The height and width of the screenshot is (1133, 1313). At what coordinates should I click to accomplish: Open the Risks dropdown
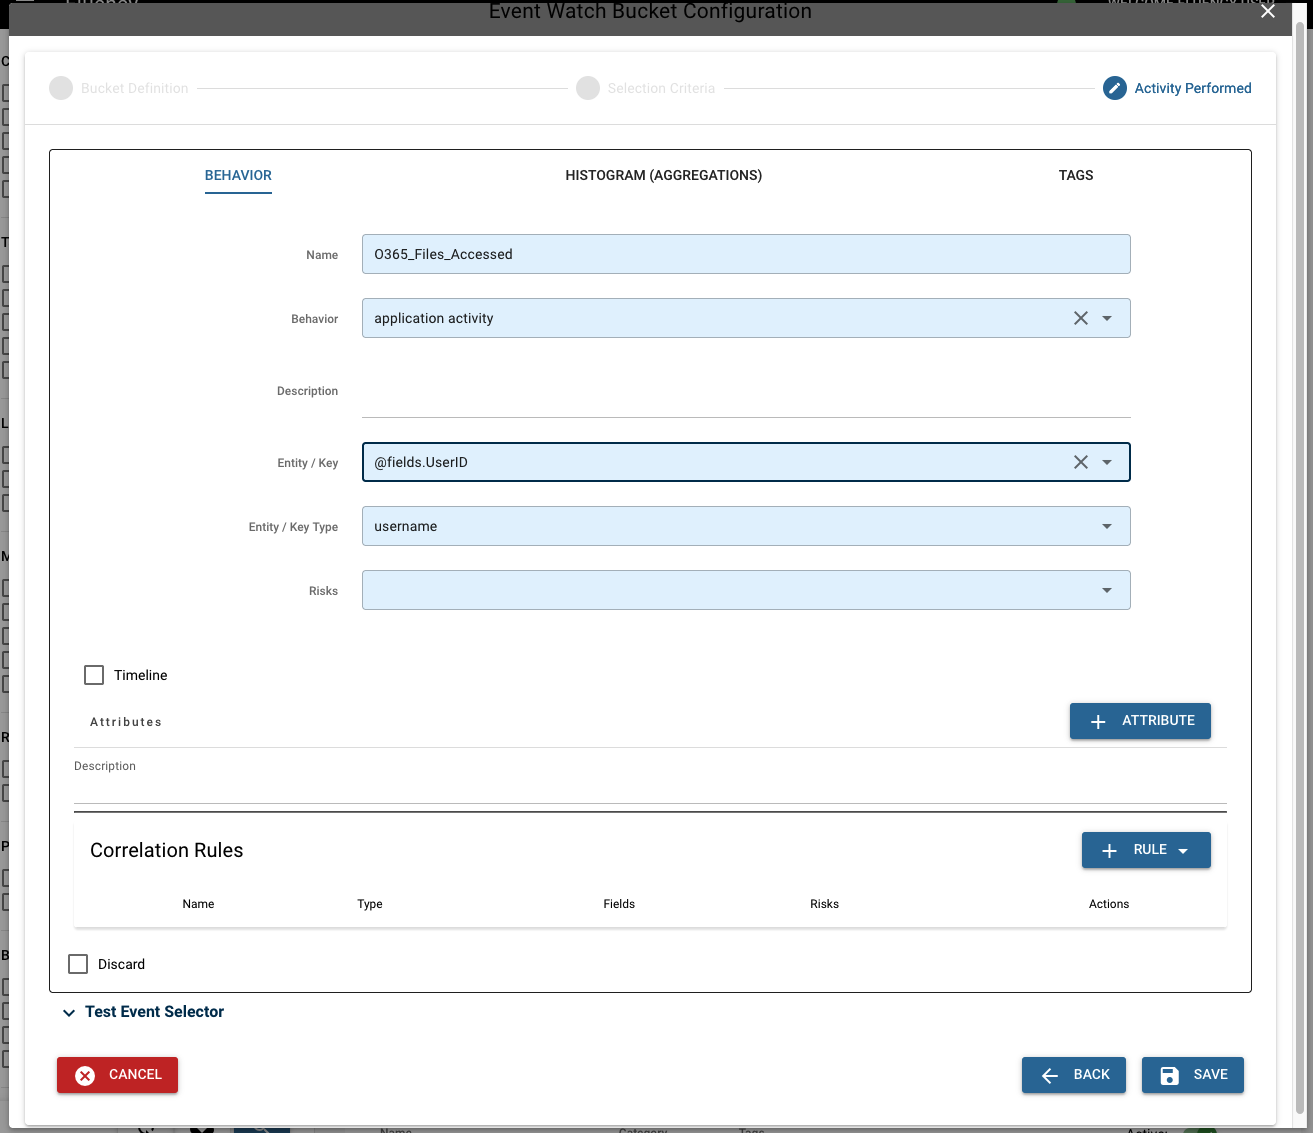click(x=746, y=590)
